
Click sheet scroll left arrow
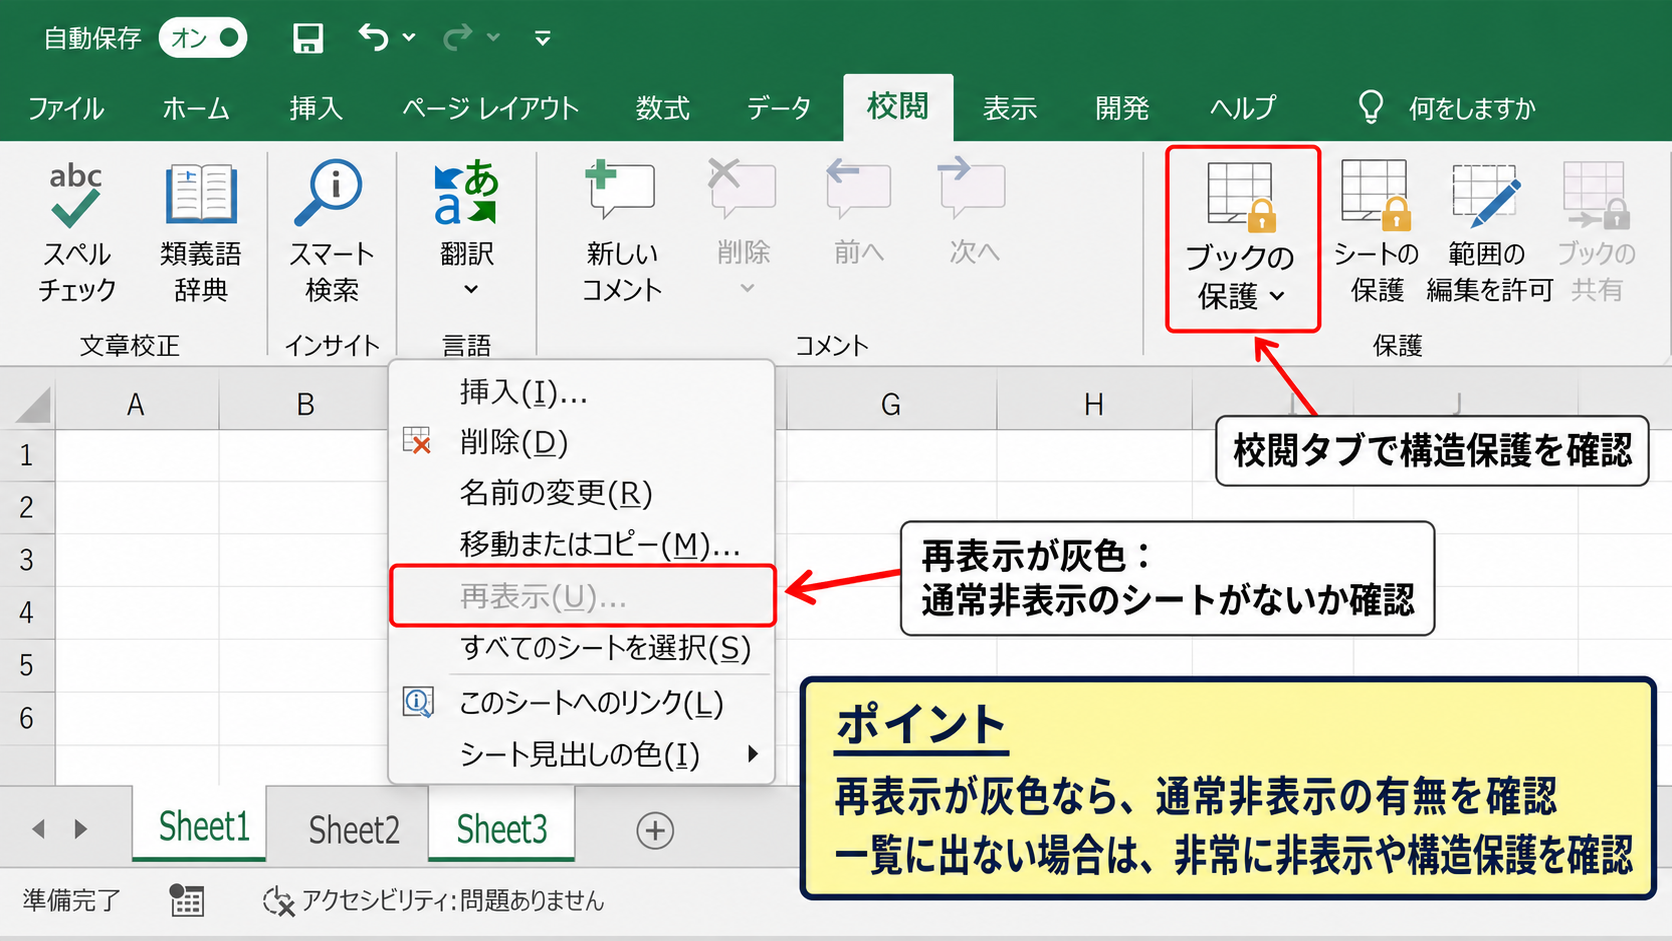tap(39, 829)
